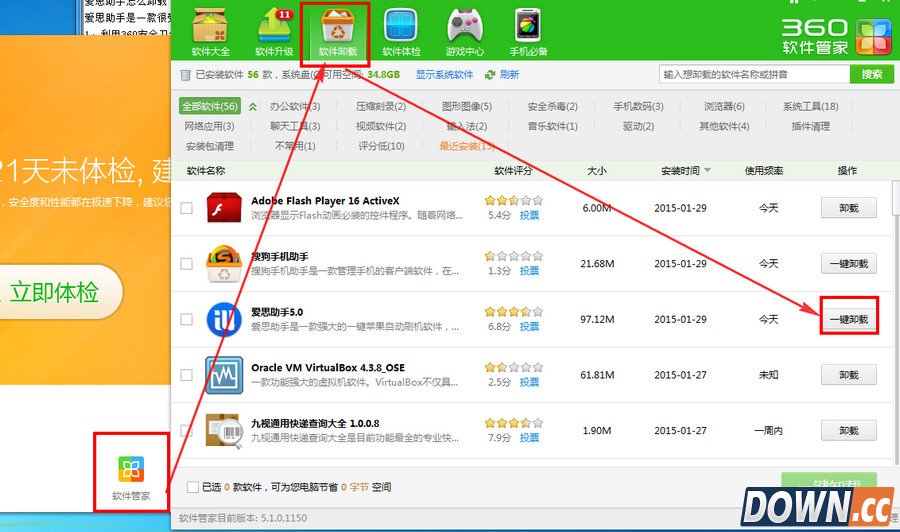Click 卸载 for Oracle VM VirtualBox
Image resolution: width=900 pixels, height=532 pixels.
(x=849, y=375)
